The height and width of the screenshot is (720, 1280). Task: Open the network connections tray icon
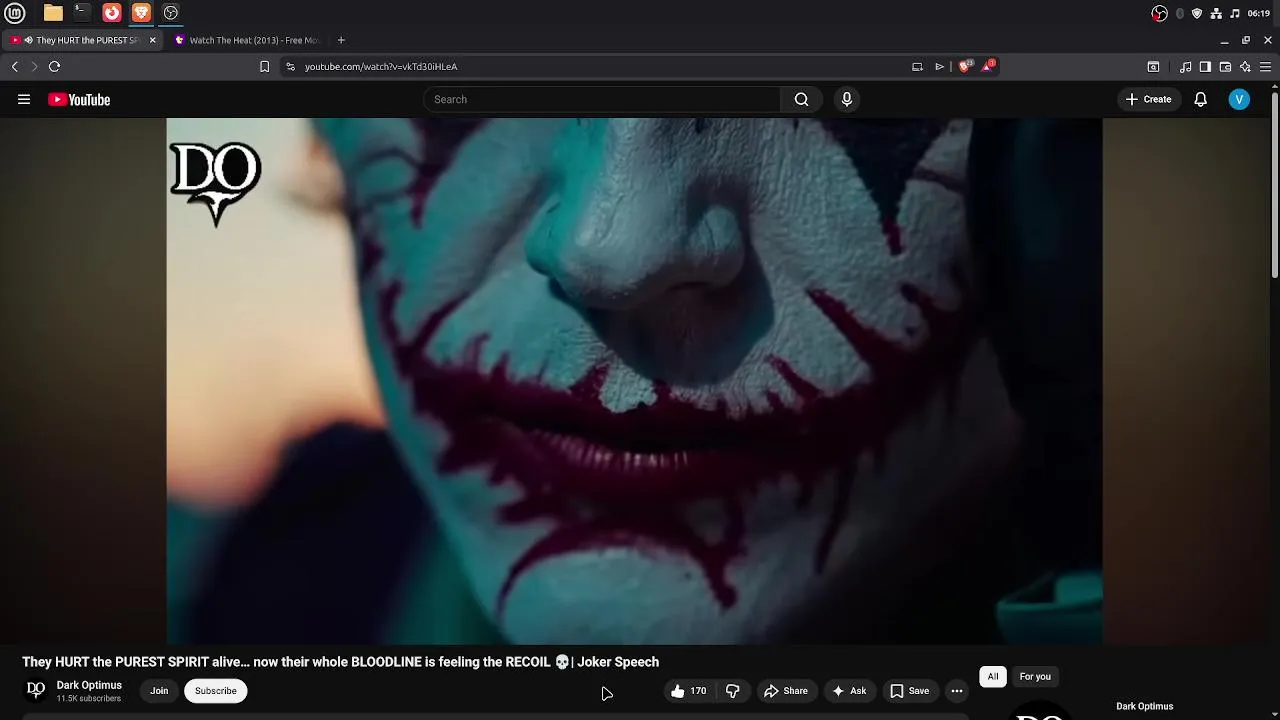(1216, 13)
